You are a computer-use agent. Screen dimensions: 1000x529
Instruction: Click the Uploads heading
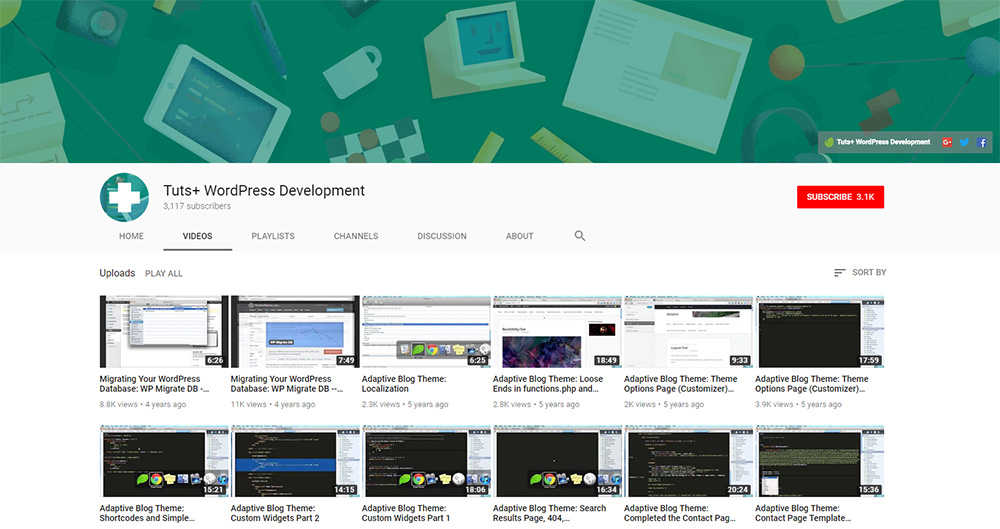[117, 273]
